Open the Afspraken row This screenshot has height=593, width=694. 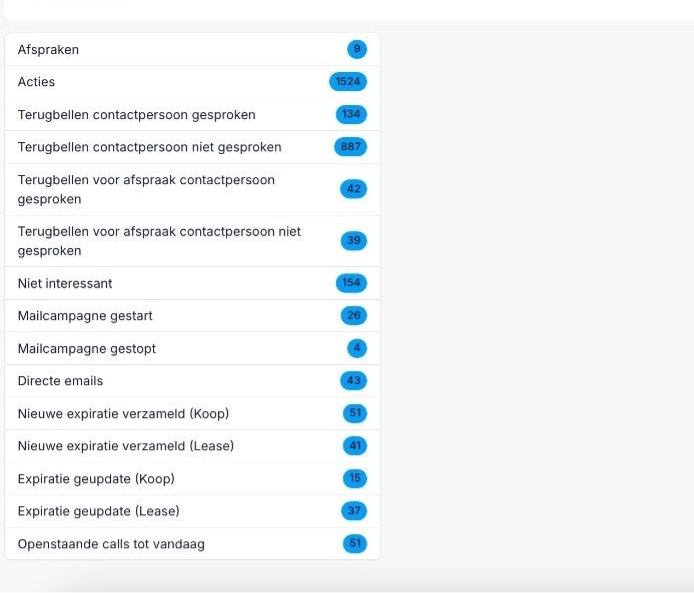(x=48, y=50)
